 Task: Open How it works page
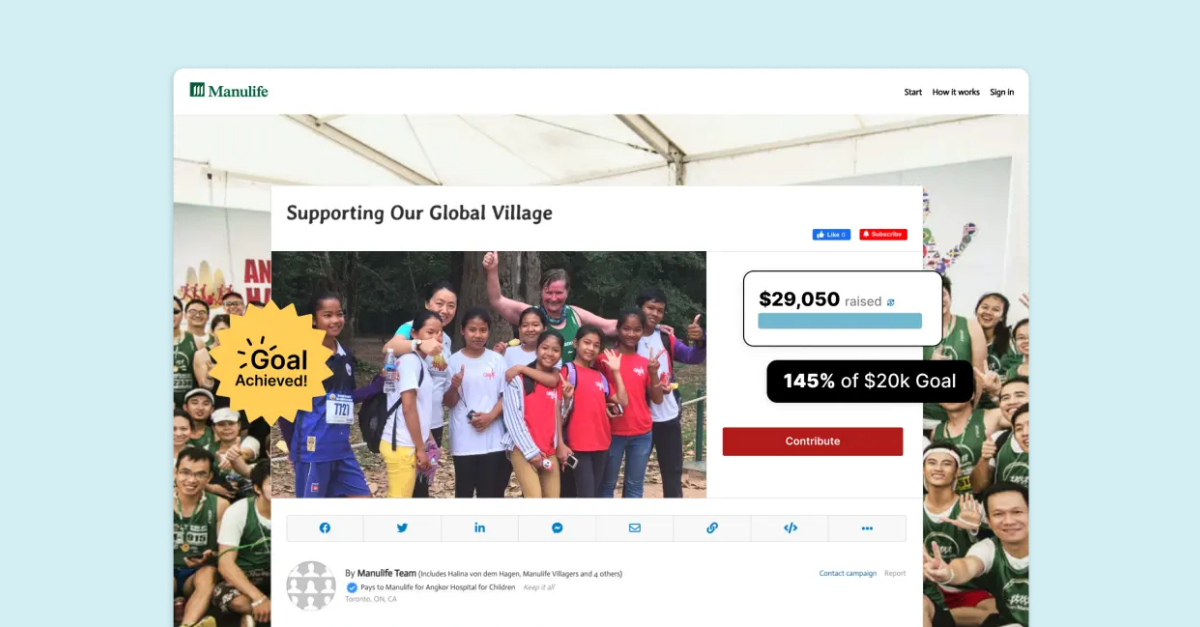(956, 92)
